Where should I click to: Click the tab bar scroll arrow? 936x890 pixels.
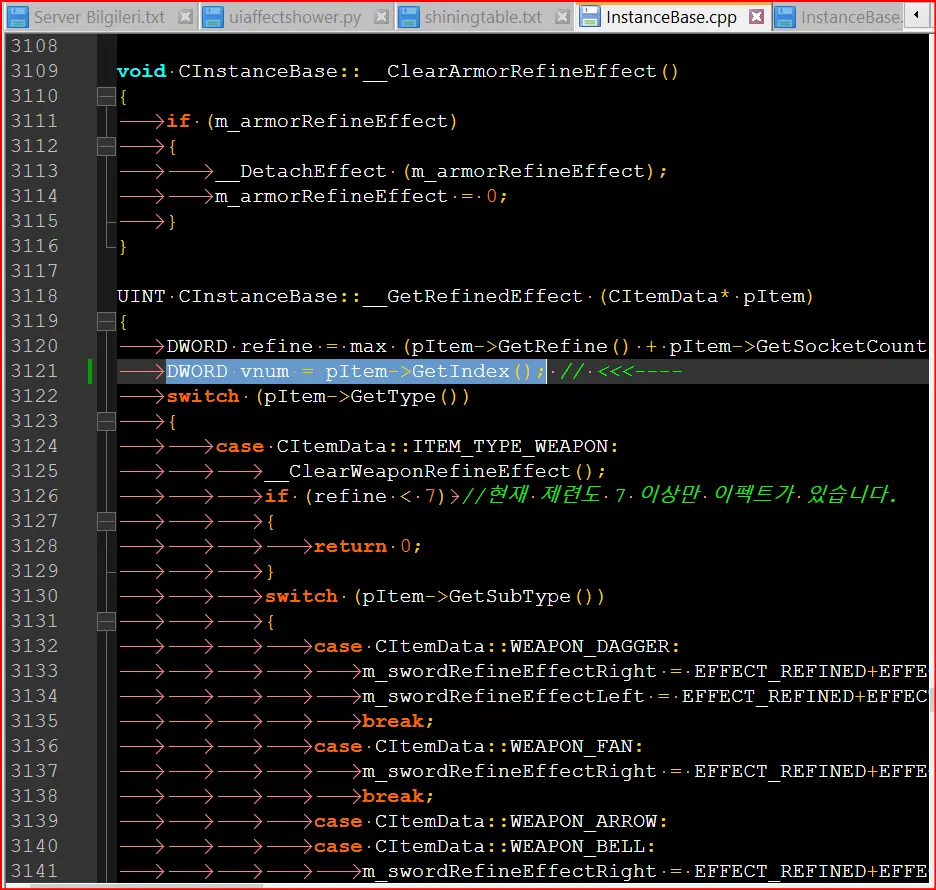[917, 17]
